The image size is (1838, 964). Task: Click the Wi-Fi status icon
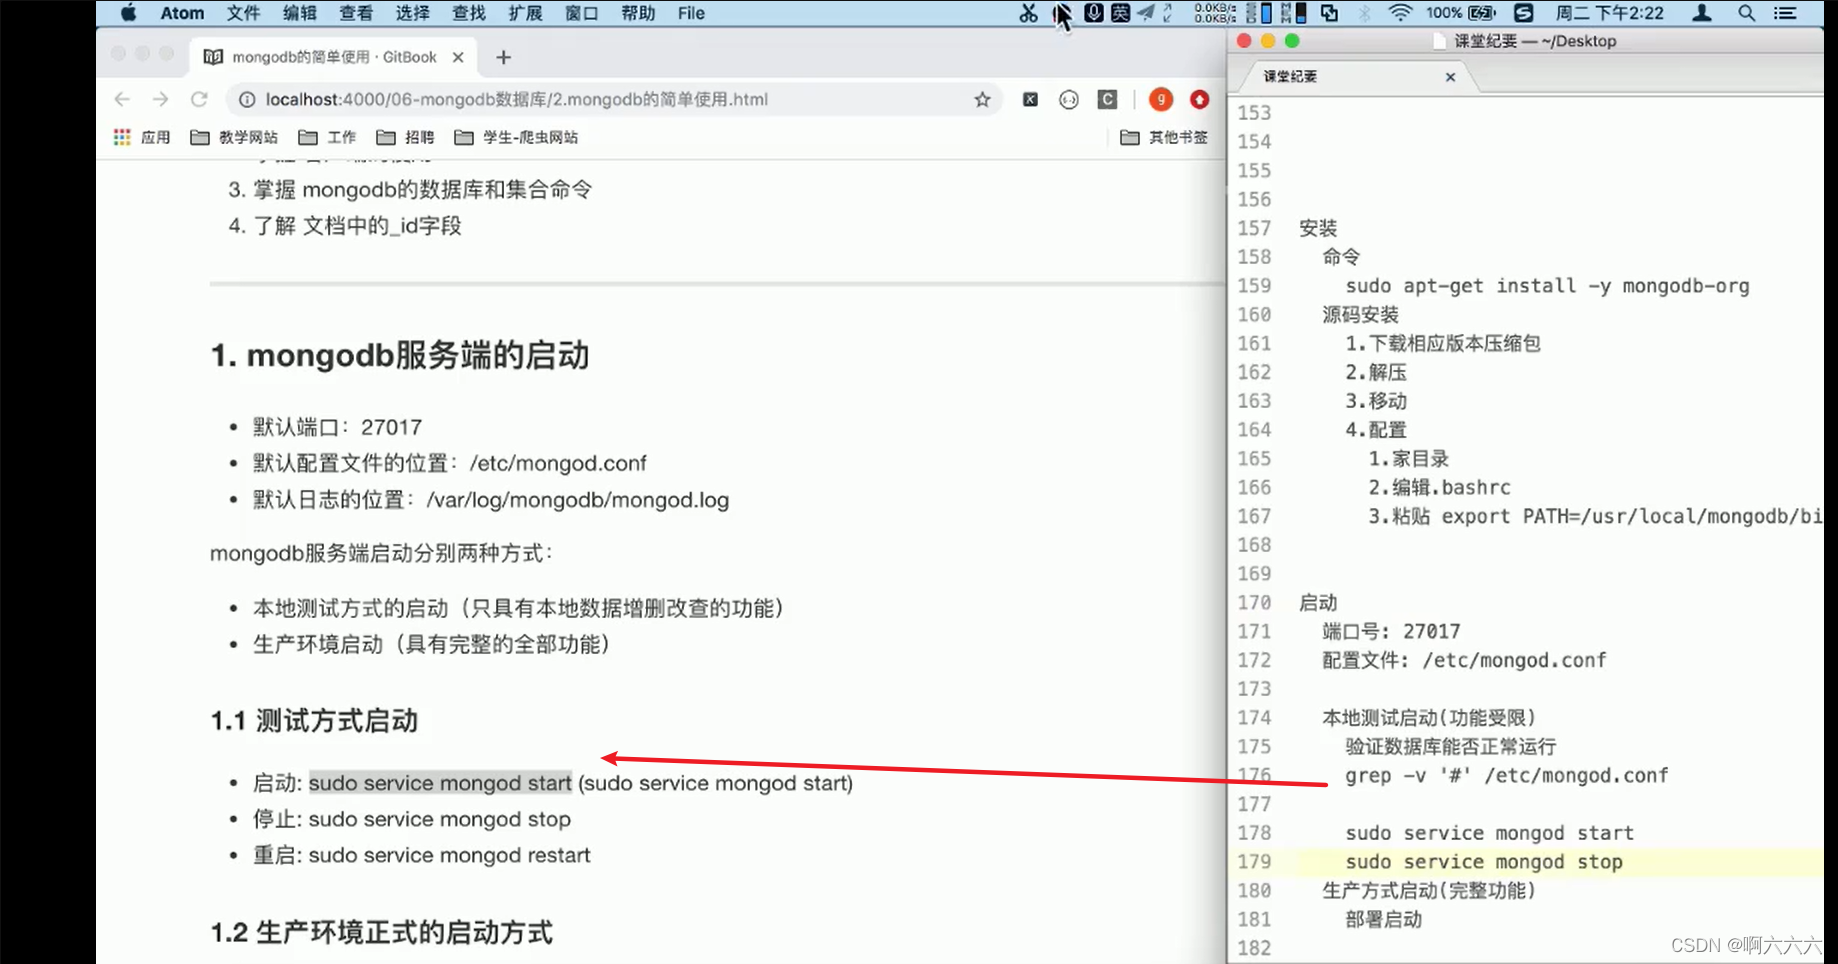tap(1400, 13)
